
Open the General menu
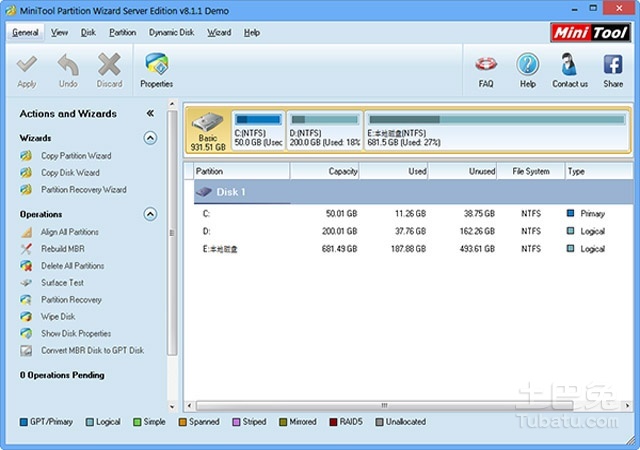[x=25, y=33]
